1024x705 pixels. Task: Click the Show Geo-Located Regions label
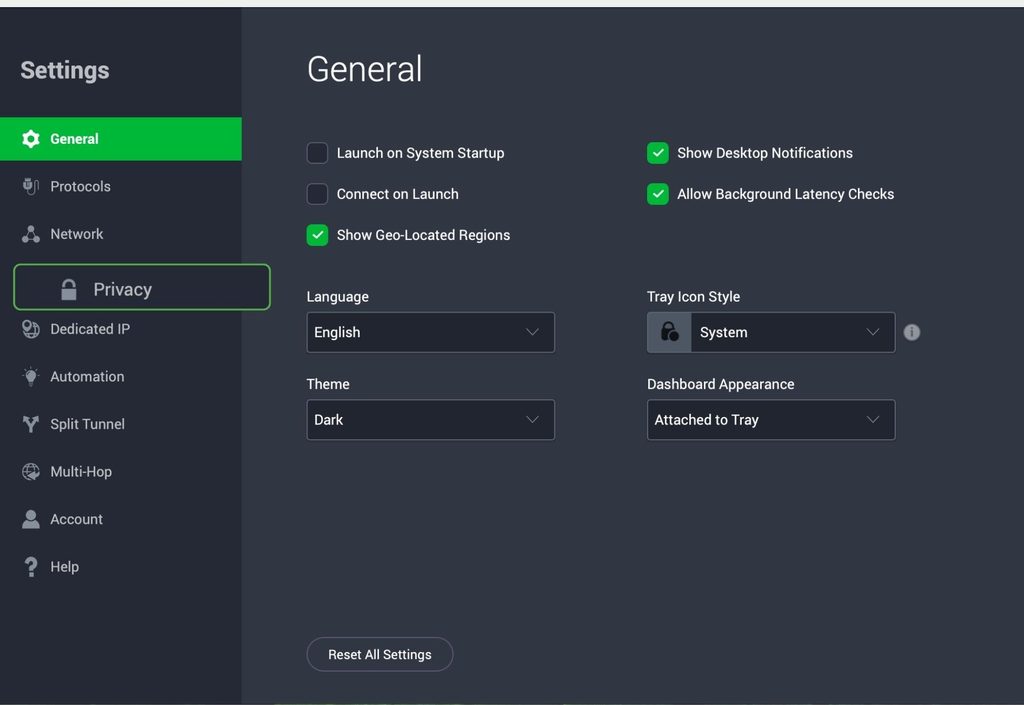click(x=423, y=235)
